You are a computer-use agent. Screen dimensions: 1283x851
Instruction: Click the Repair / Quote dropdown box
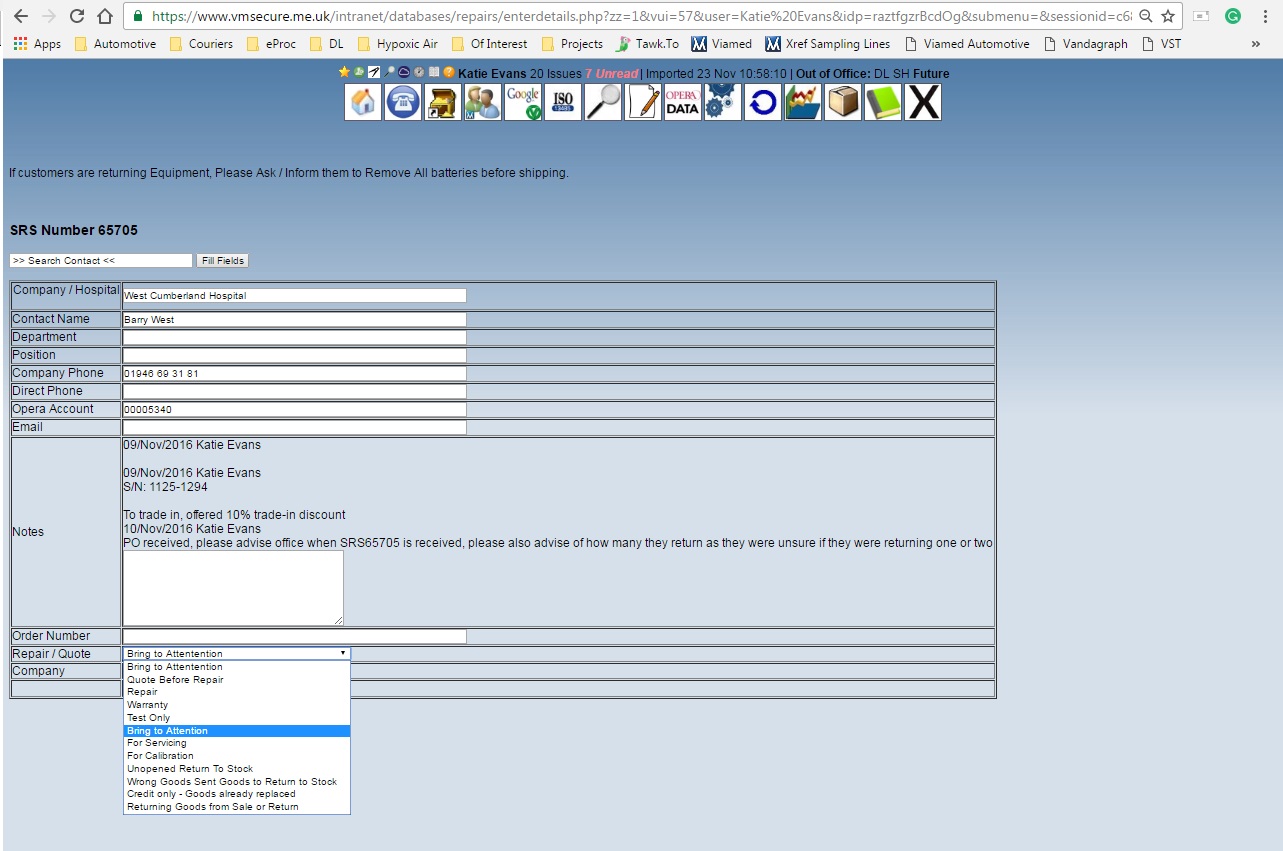tap(236, 654)
